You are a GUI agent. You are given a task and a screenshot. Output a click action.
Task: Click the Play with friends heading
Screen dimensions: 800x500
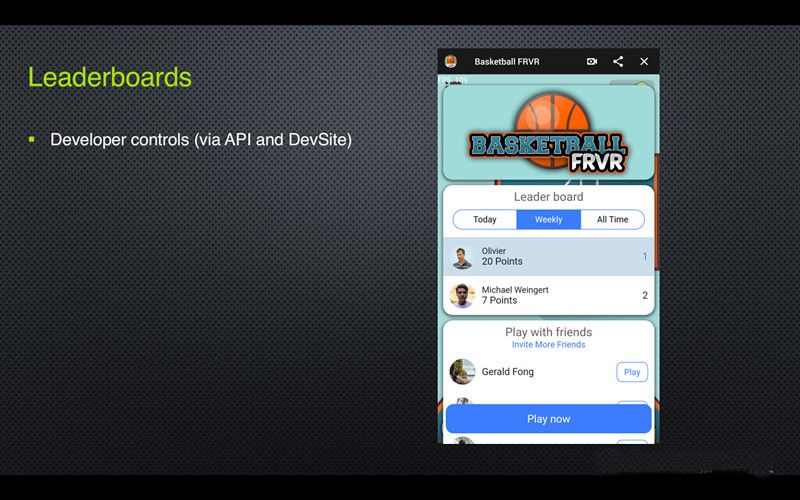point(548,332)
